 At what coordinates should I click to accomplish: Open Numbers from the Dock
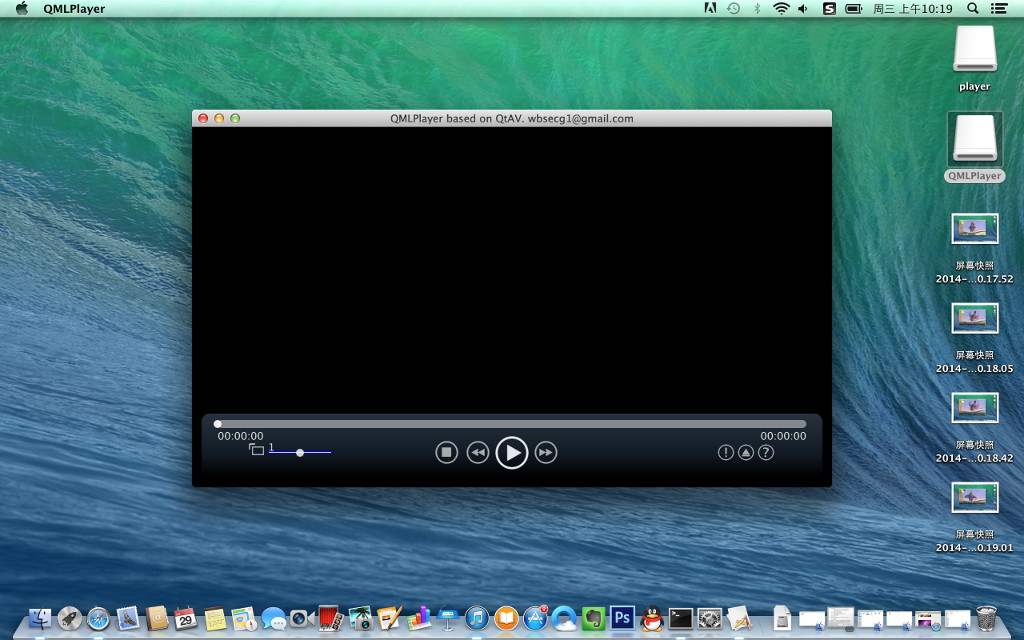(419, 618)
